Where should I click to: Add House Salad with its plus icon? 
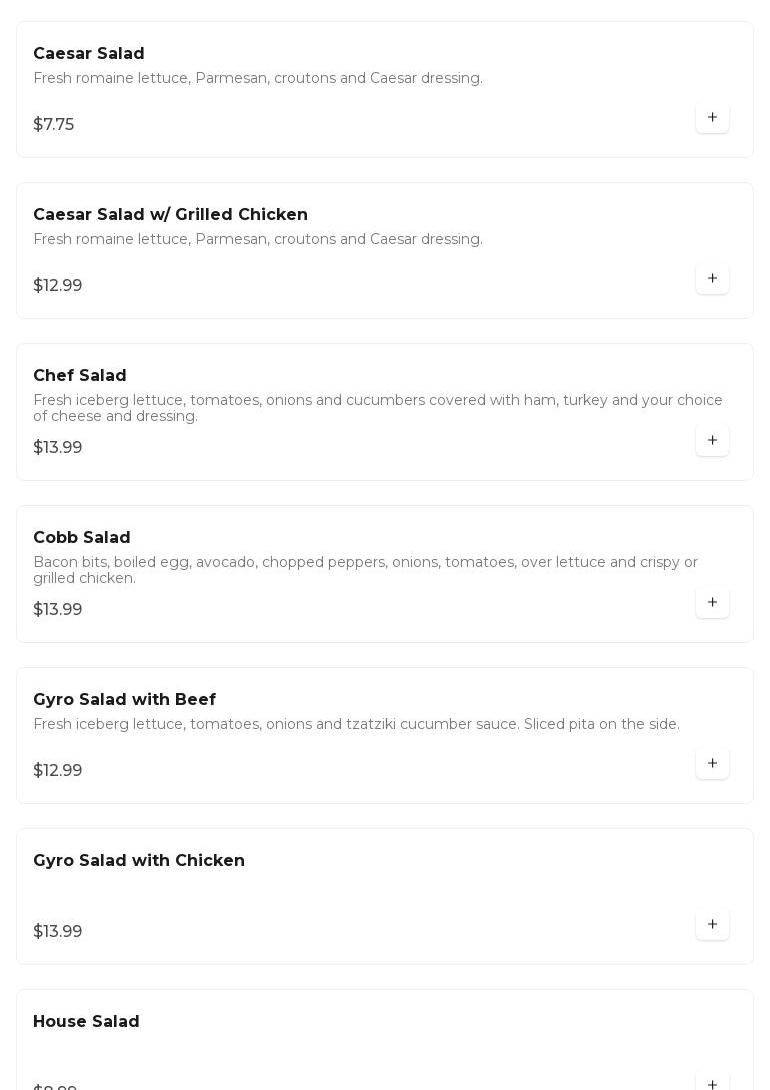712,1084
